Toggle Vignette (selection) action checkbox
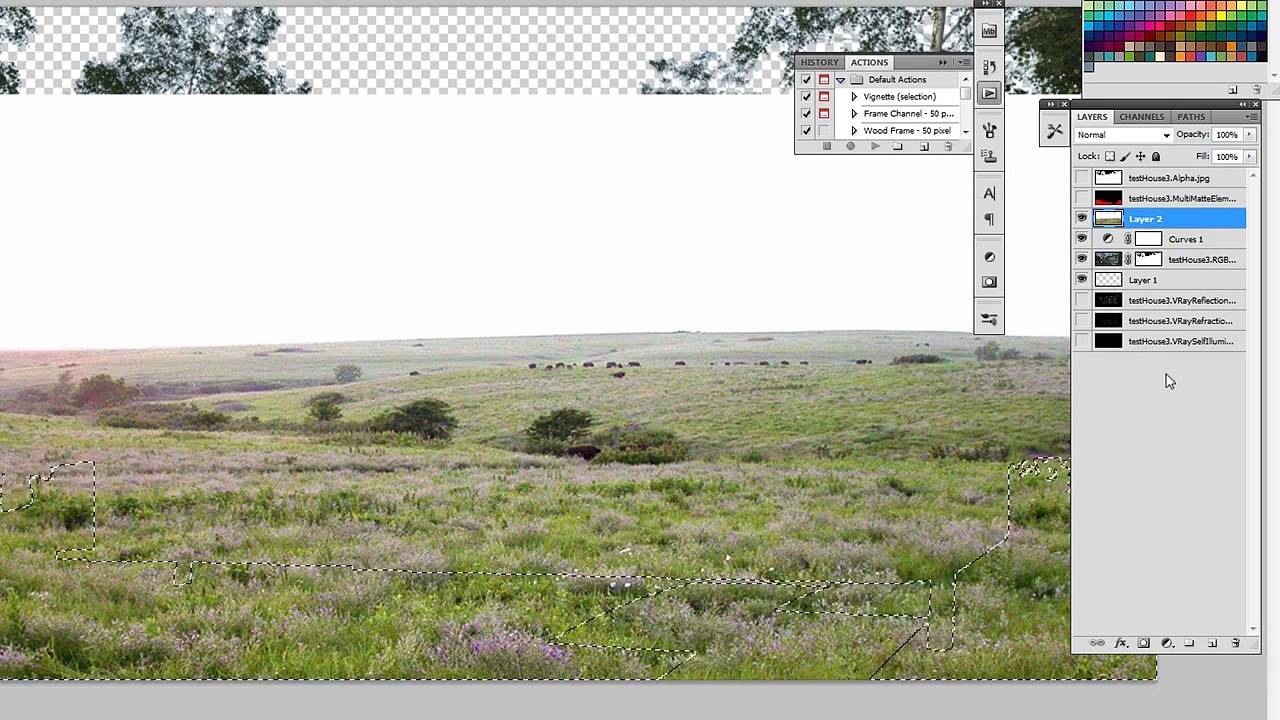The image size is (1280, 720). (x=806, y=97)
